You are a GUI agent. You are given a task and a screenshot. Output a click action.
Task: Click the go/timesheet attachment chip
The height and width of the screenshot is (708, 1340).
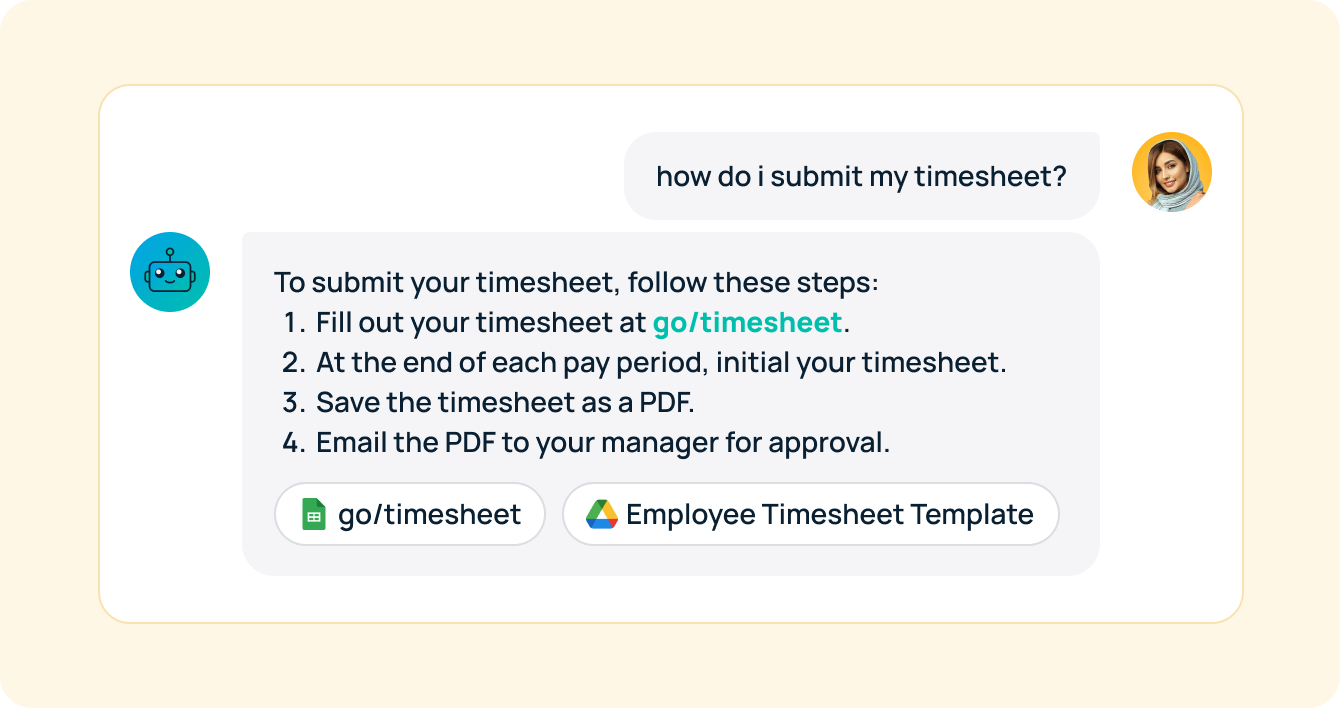click(410, 513)
